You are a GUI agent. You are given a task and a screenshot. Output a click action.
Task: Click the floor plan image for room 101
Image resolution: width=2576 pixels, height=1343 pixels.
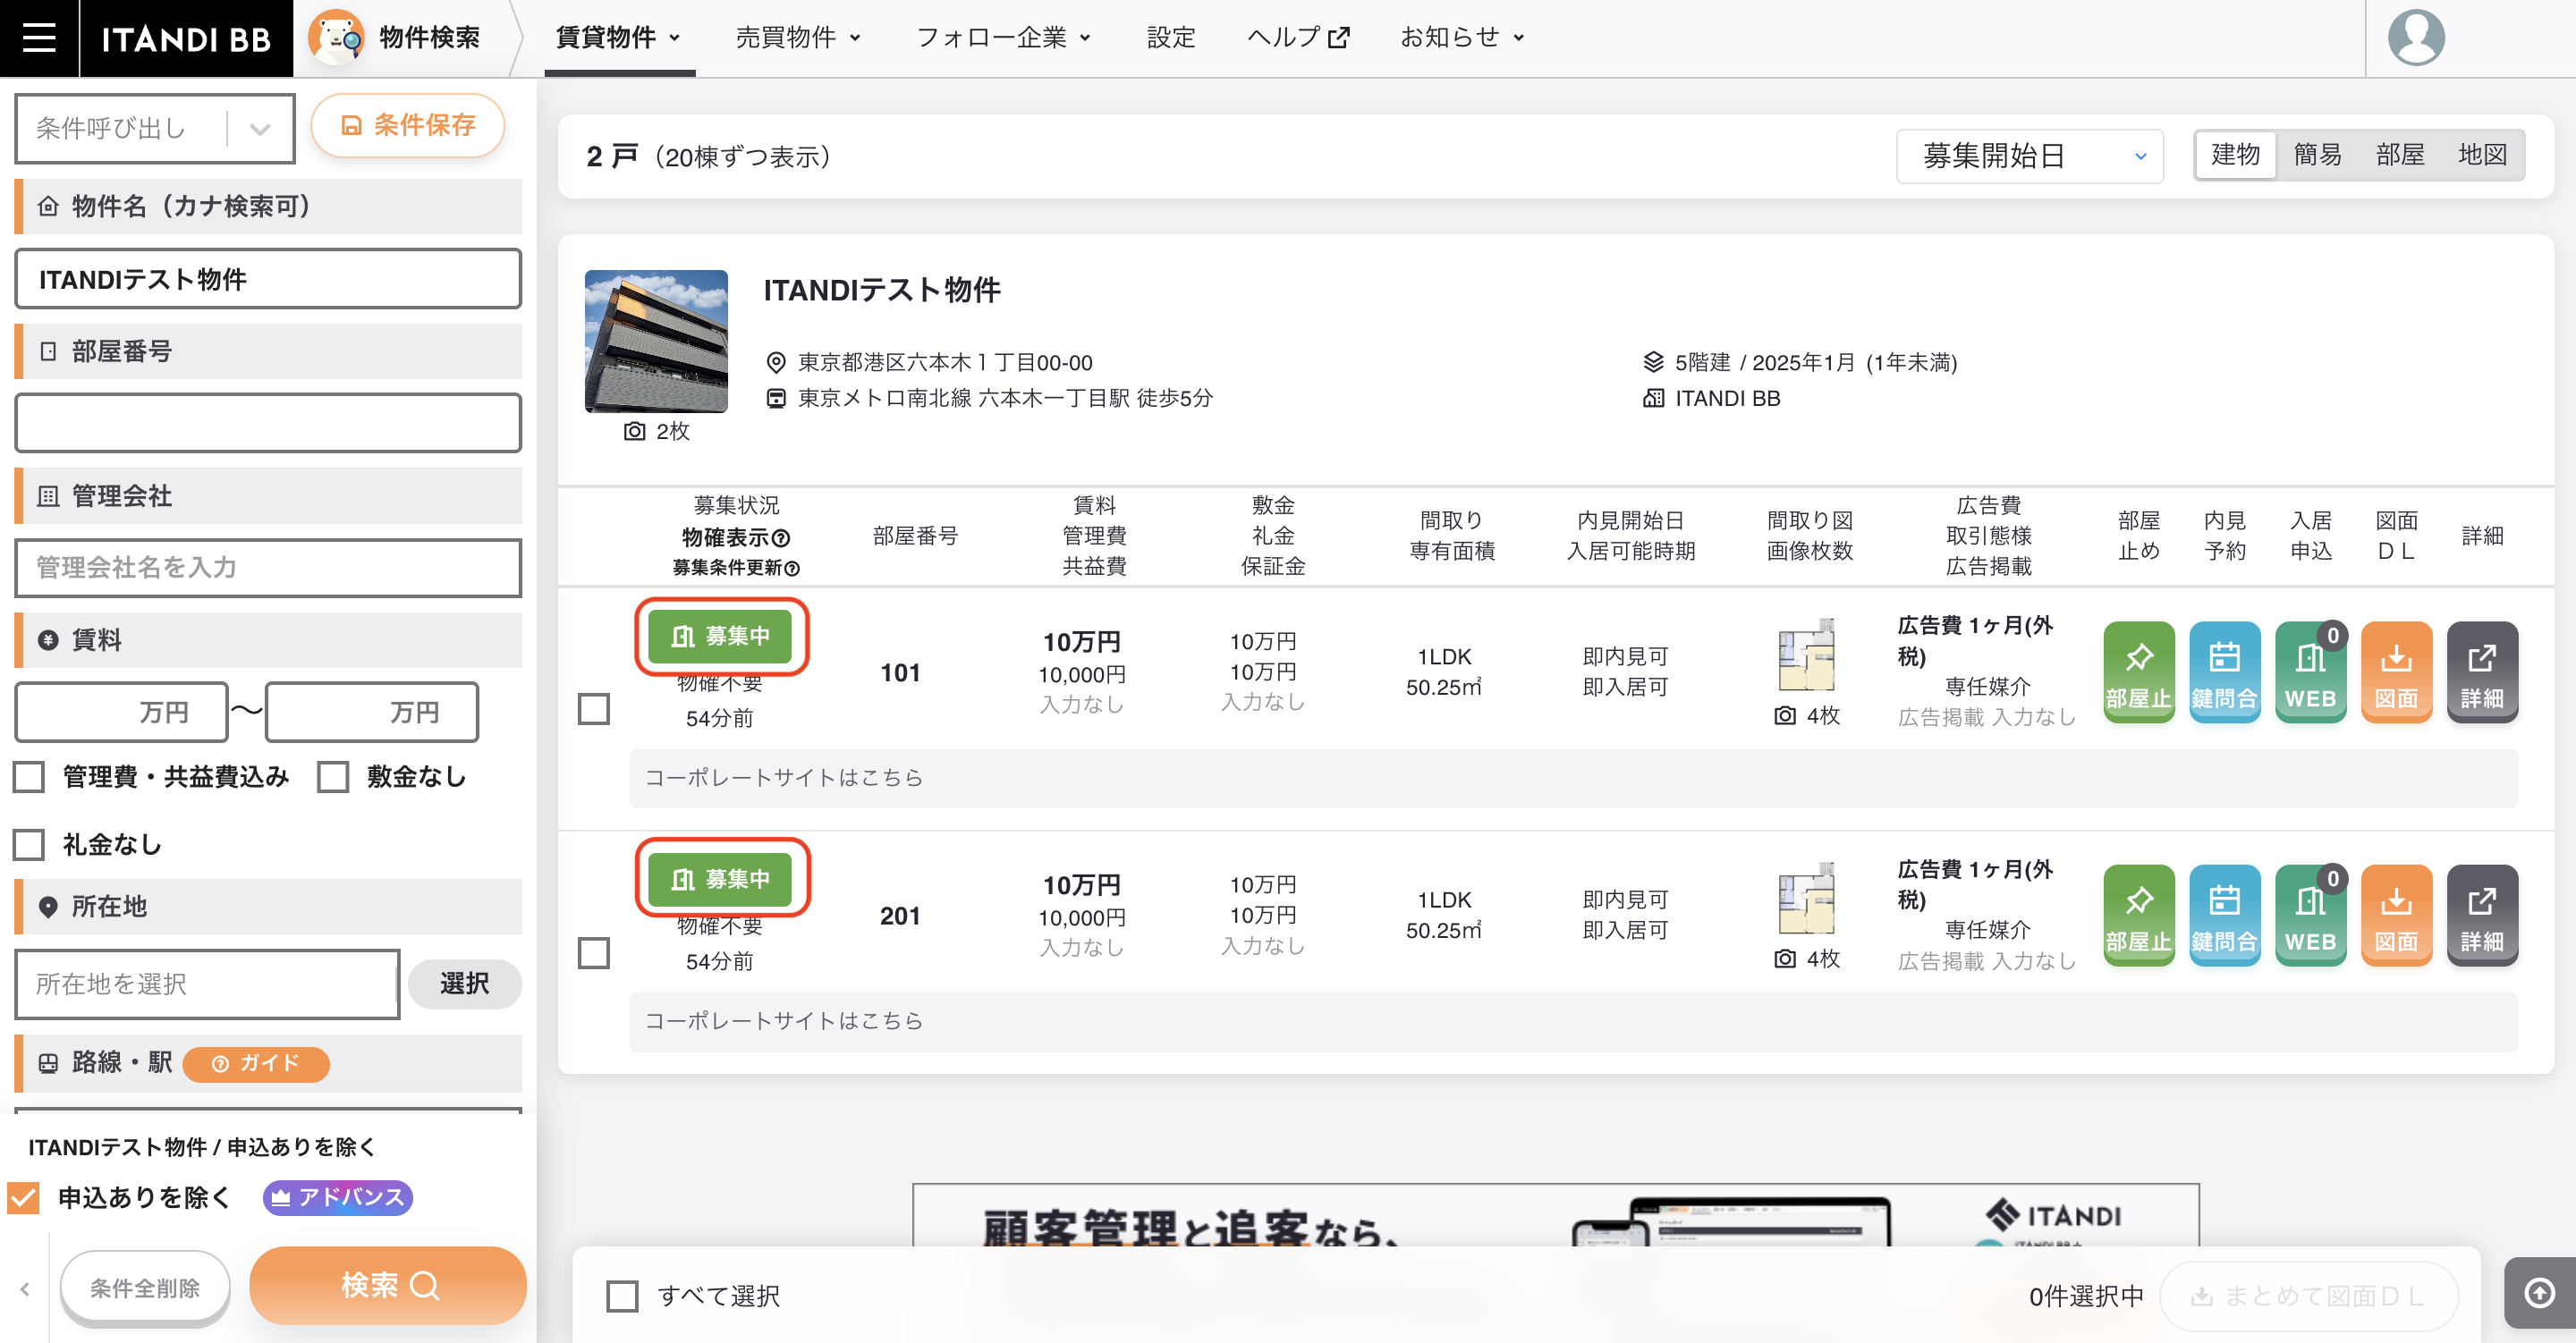tap(1807, 655)
